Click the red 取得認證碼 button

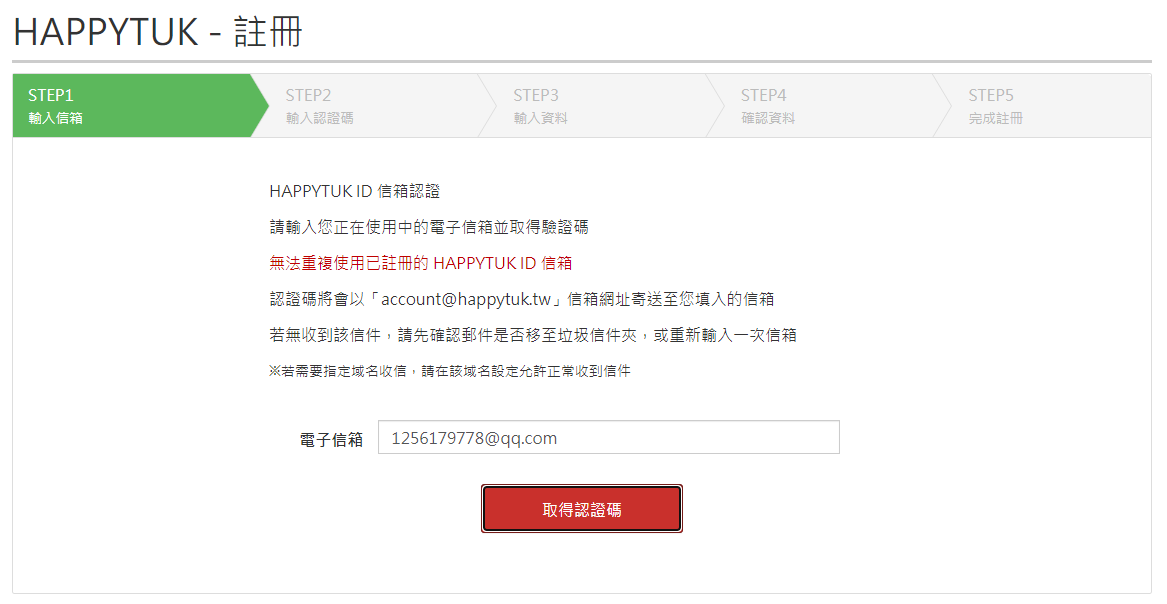pyautogui.click(x=582, y=509)
